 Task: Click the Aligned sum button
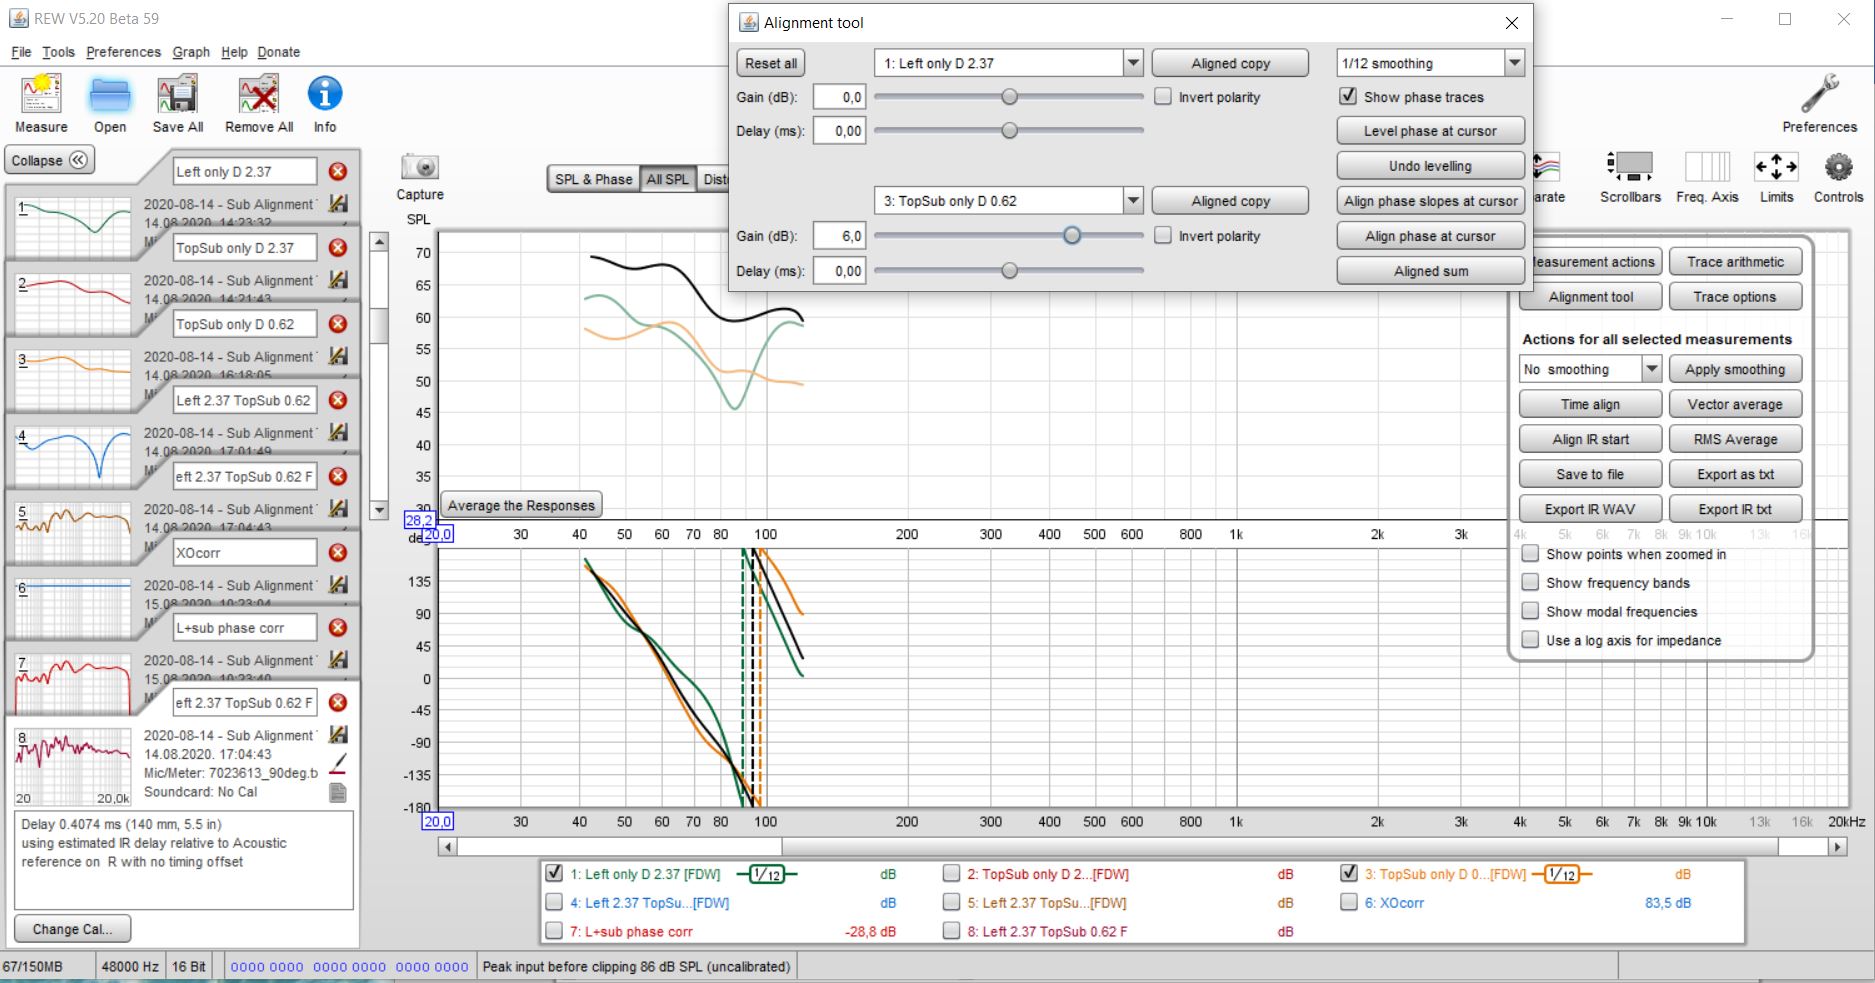pyautogui.click(x=1430, y=271)
